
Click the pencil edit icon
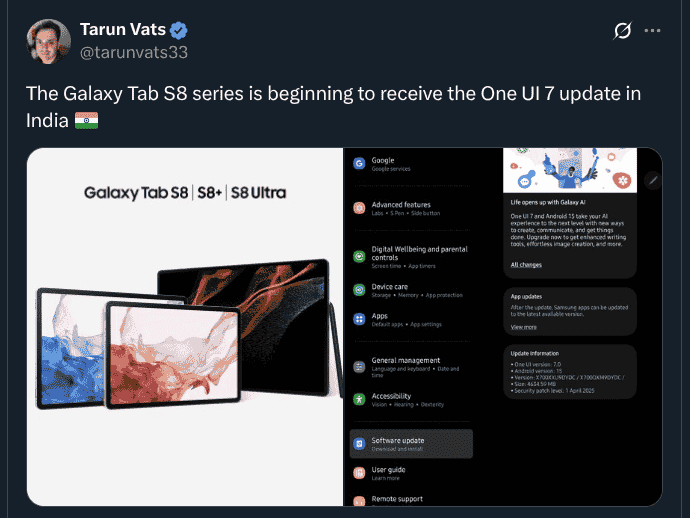point(653,180)
